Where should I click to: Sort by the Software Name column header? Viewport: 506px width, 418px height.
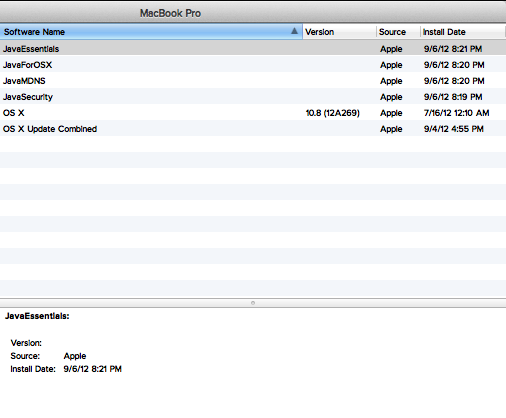(x=151, y=32)
